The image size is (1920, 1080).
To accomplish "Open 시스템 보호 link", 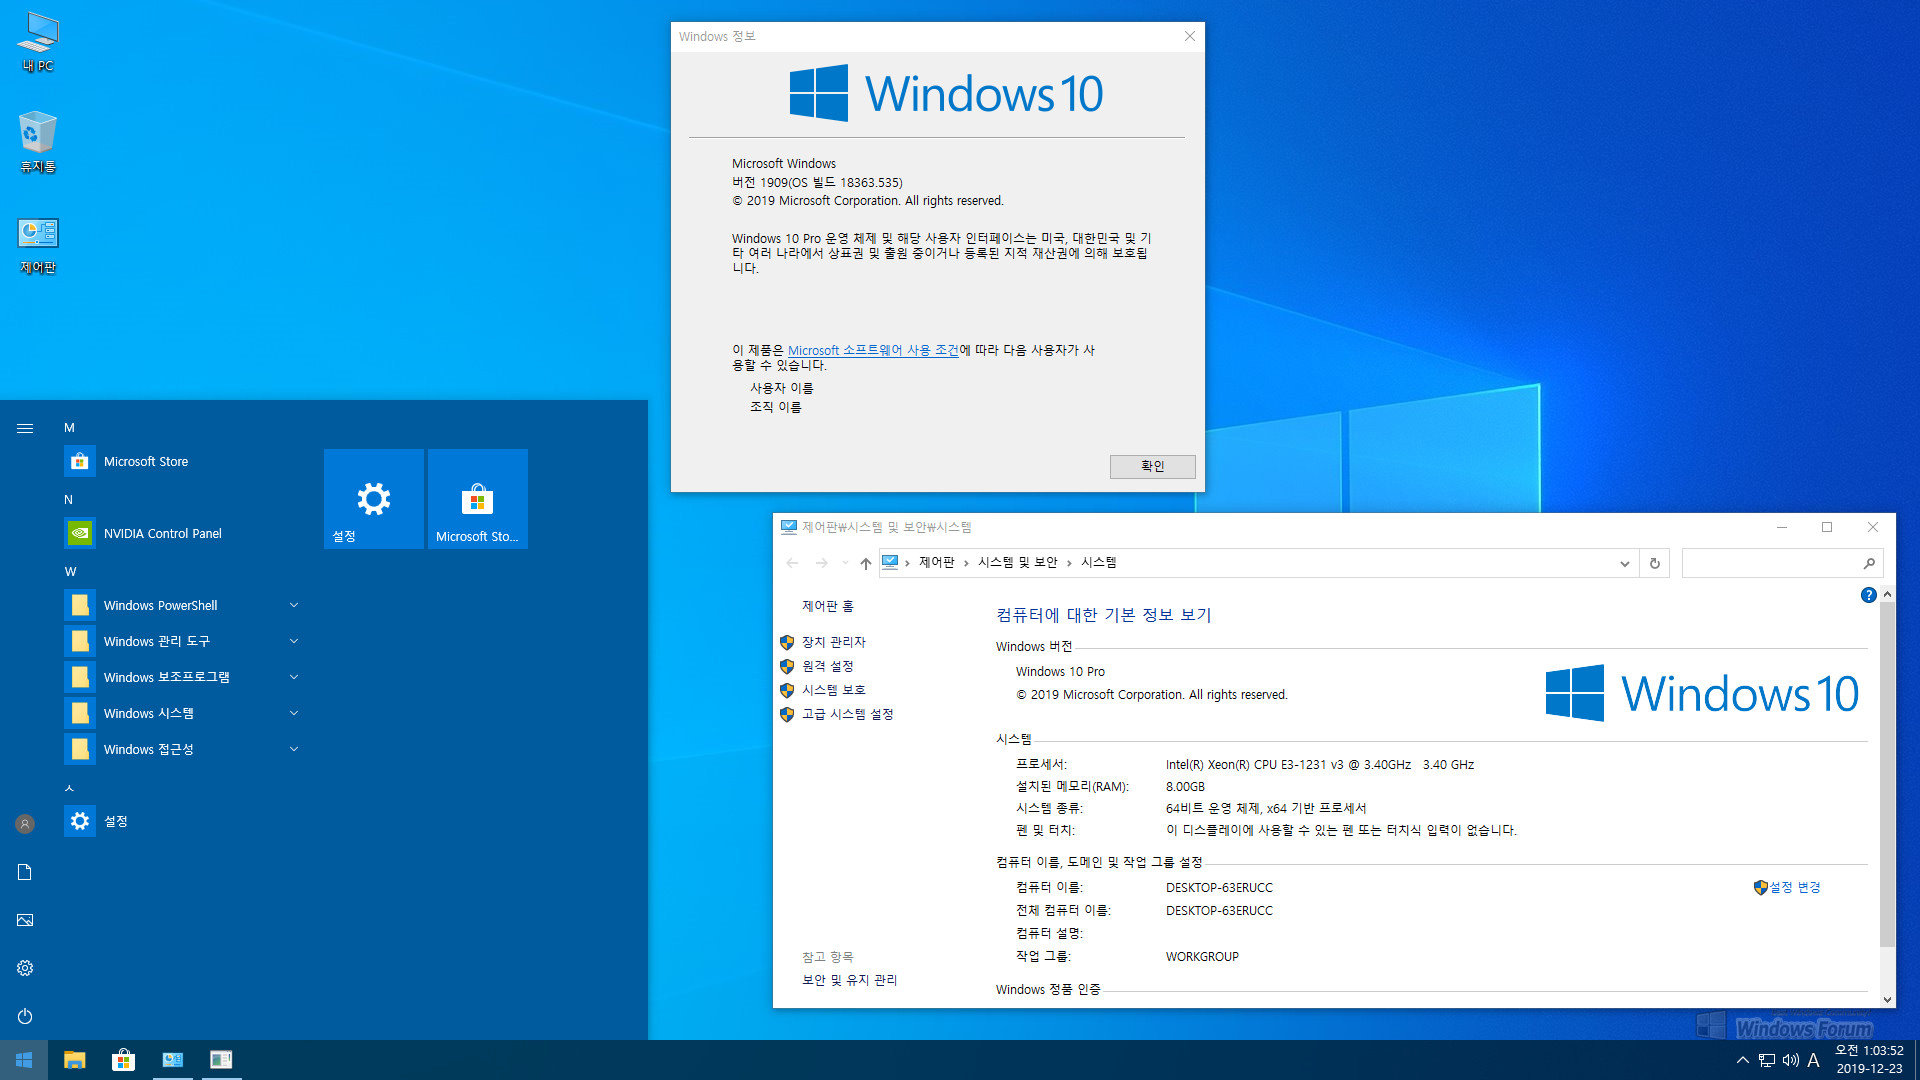I will [834, 690].
